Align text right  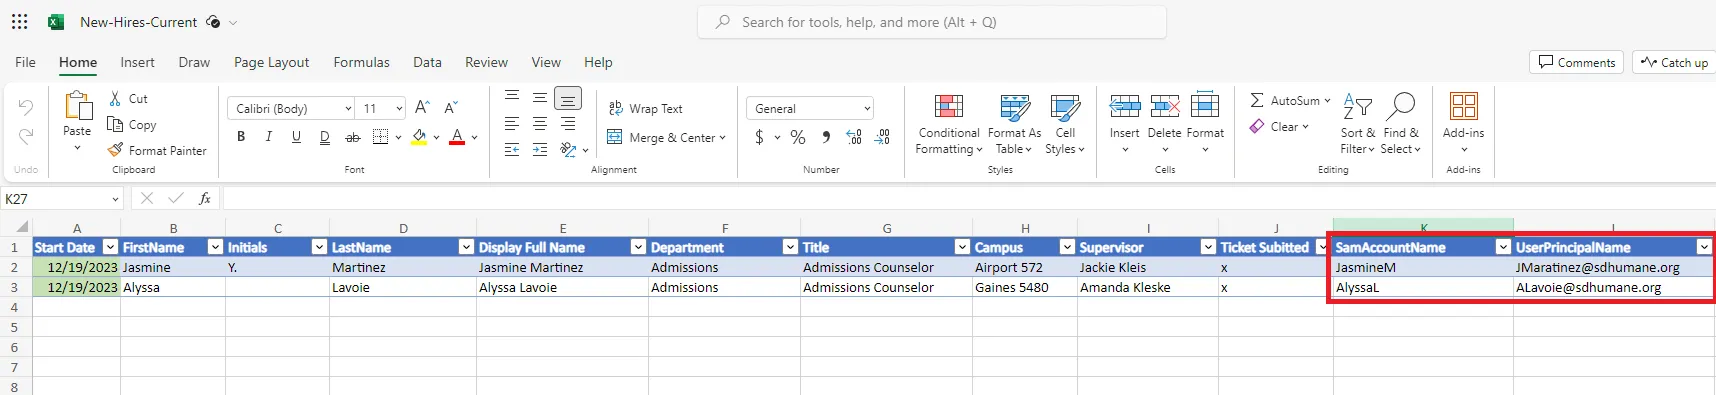click(x=568, y=124)
